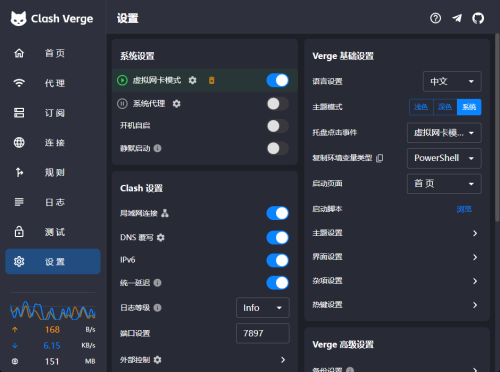Disable the IPv6 switch
Screen dimensions: 500x372
pos(277,260)
